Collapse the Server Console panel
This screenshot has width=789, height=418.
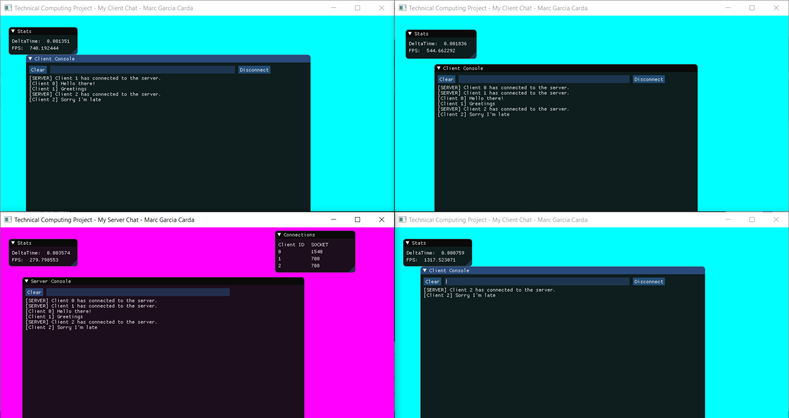[27, 281]
